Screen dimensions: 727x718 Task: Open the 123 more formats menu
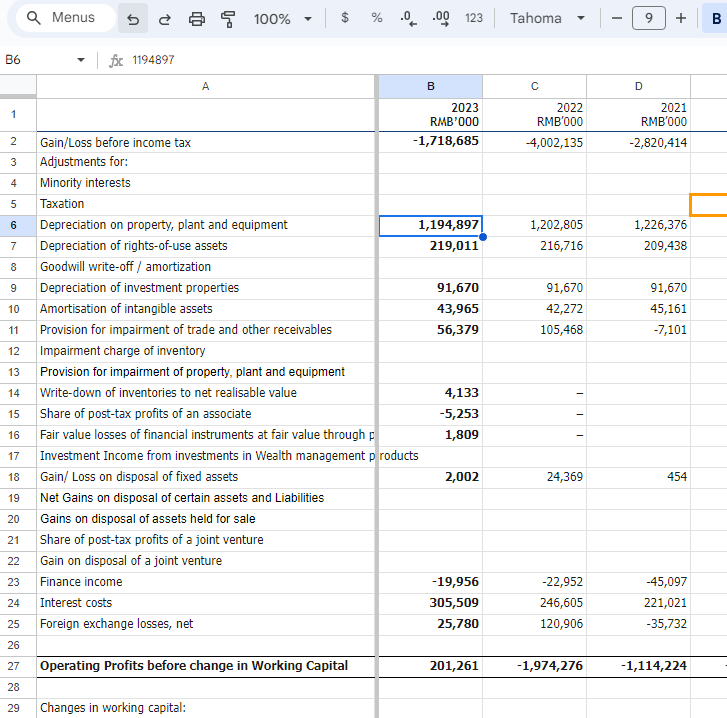pyautogui.click(x=474, y=18)
